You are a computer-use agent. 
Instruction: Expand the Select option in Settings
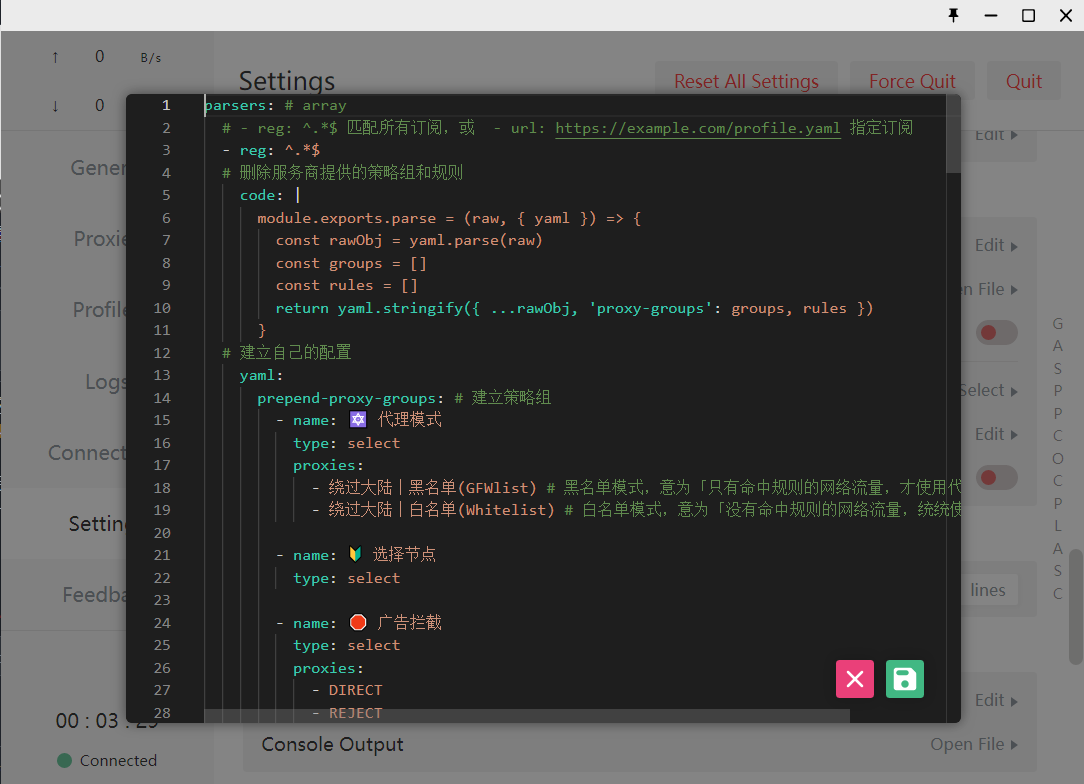click(x=989, y=391)
